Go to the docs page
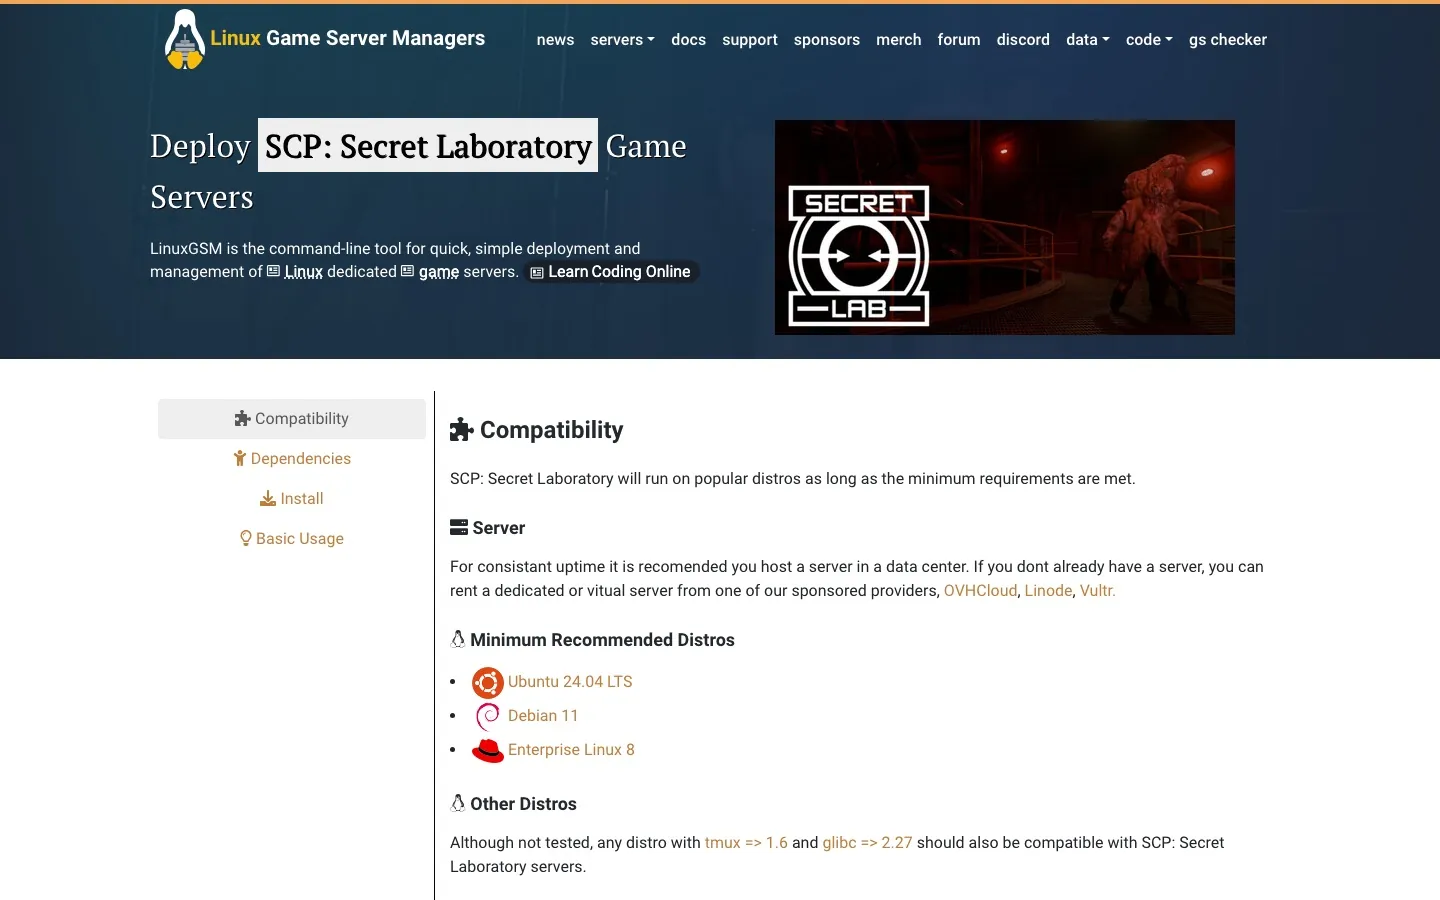 coord(688,40)
